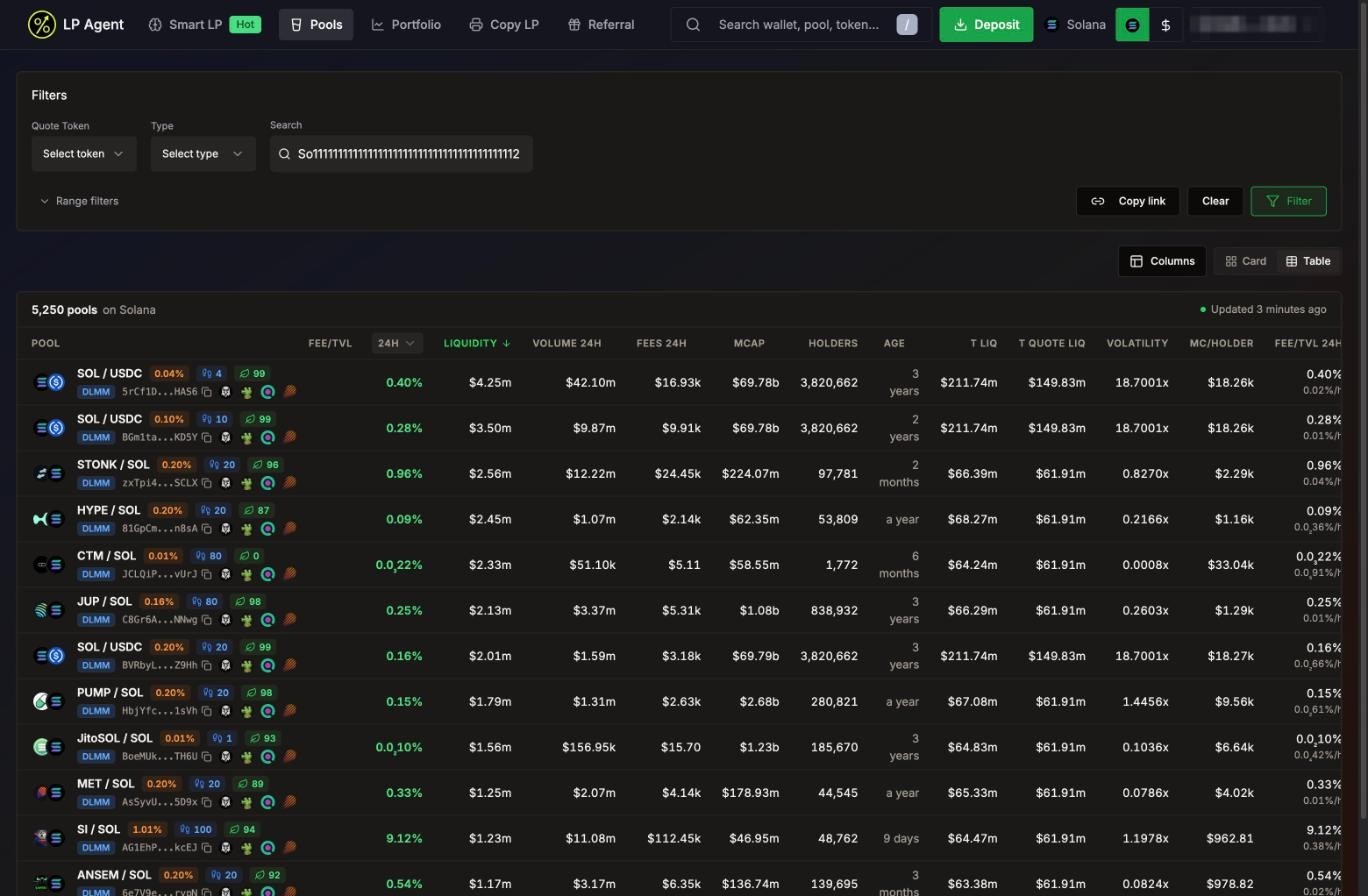The height and width of the screenshot is (896, 1368).
Task: Click the Holders column header
Action: [833, 343]
